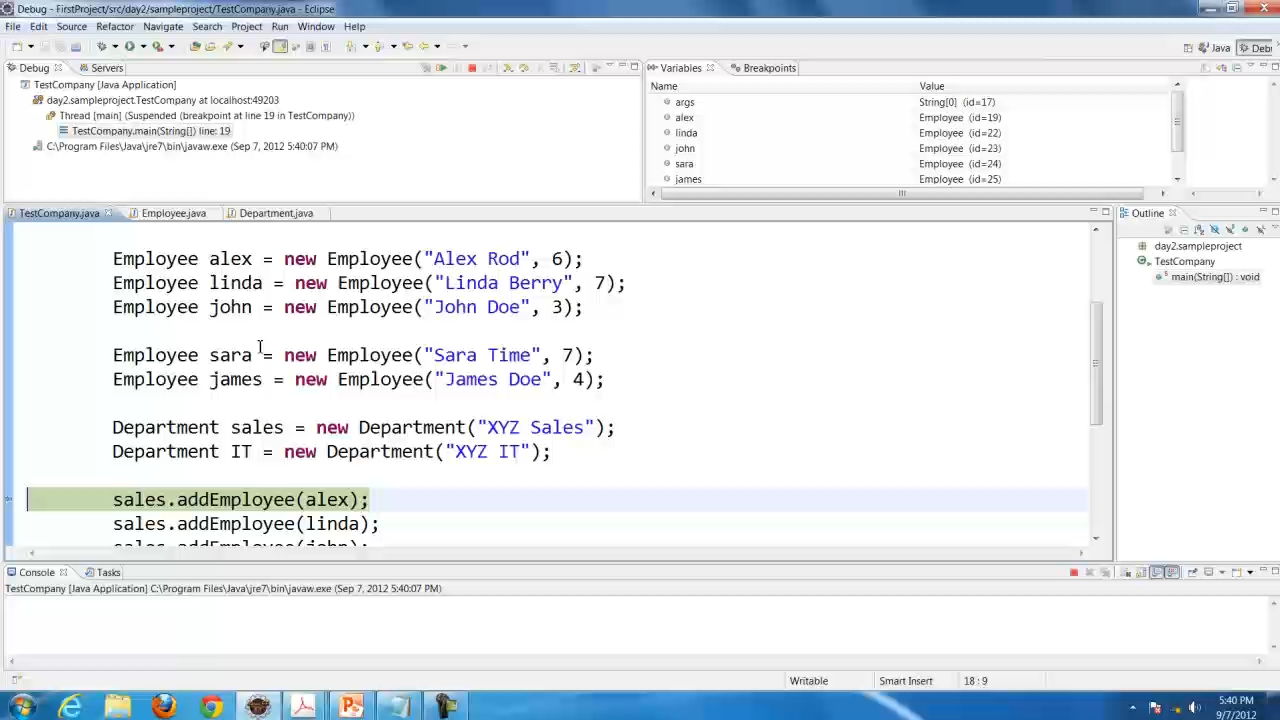Click the red Terminate button in Debug view
The image size is (1280, 720).
point(472,68)
